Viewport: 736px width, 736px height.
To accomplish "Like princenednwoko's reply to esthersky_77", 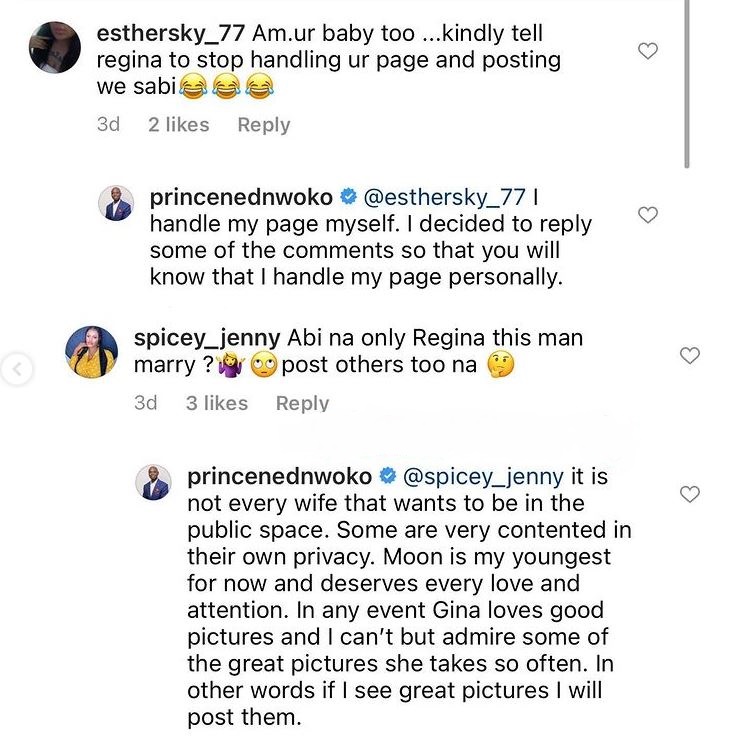I will pyautogui.click(x=648, y=214).
